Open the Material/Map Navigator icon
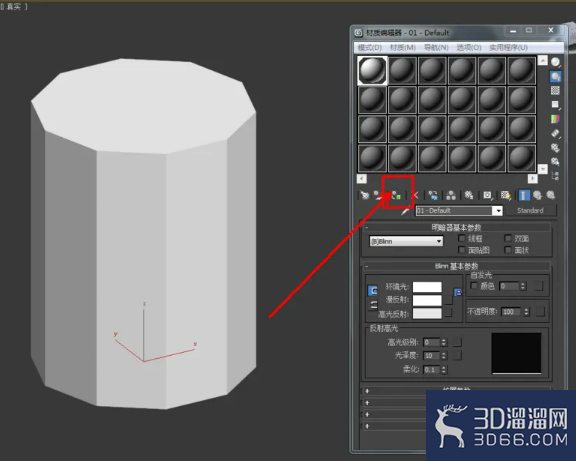Screen dimensions: 576x461 pyautogui.click(x=555, y=176)
